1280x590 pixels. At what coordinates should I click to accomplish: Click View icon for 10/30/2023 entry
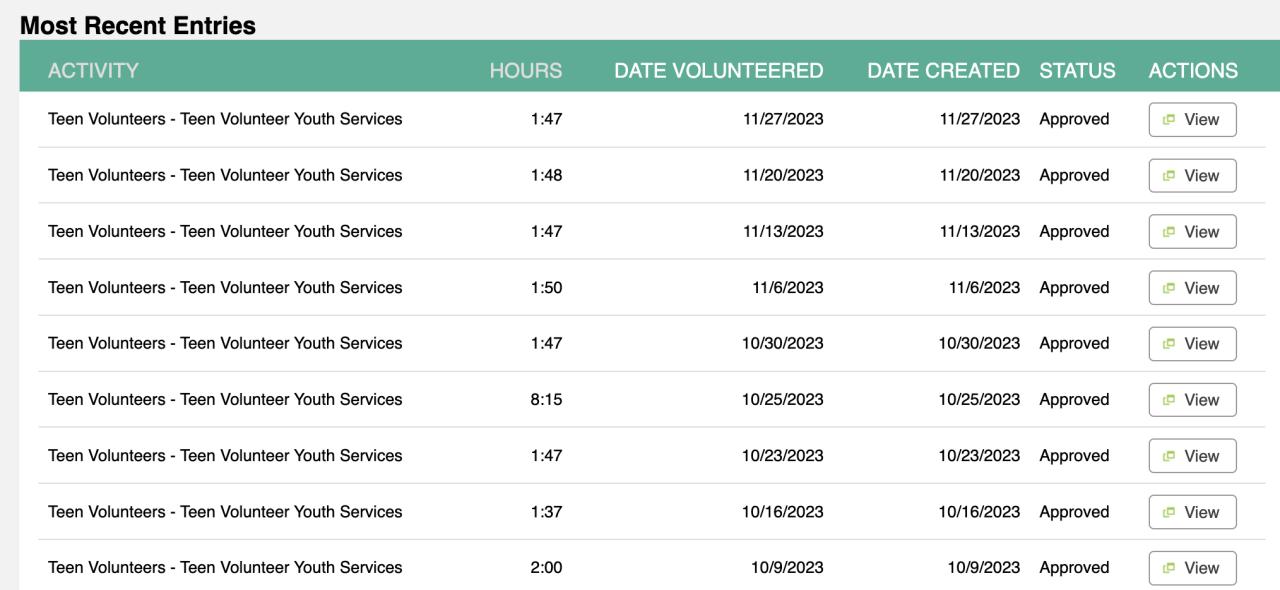pyautogui.click(x=1168, y=344)
